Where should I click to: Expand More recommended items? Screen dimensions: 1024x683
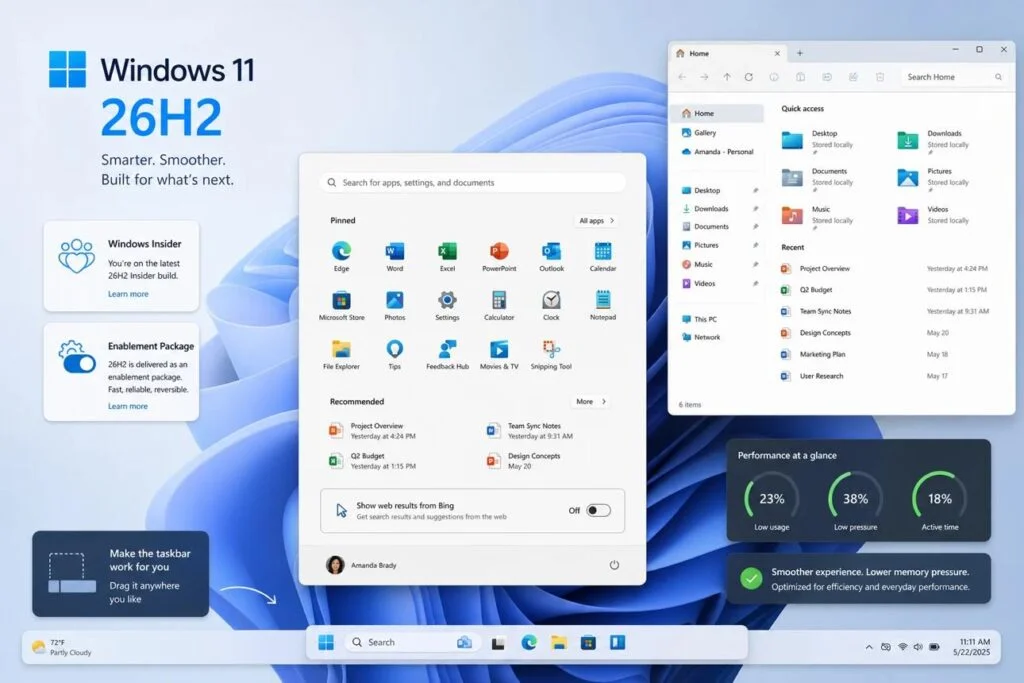coord(591,402)
